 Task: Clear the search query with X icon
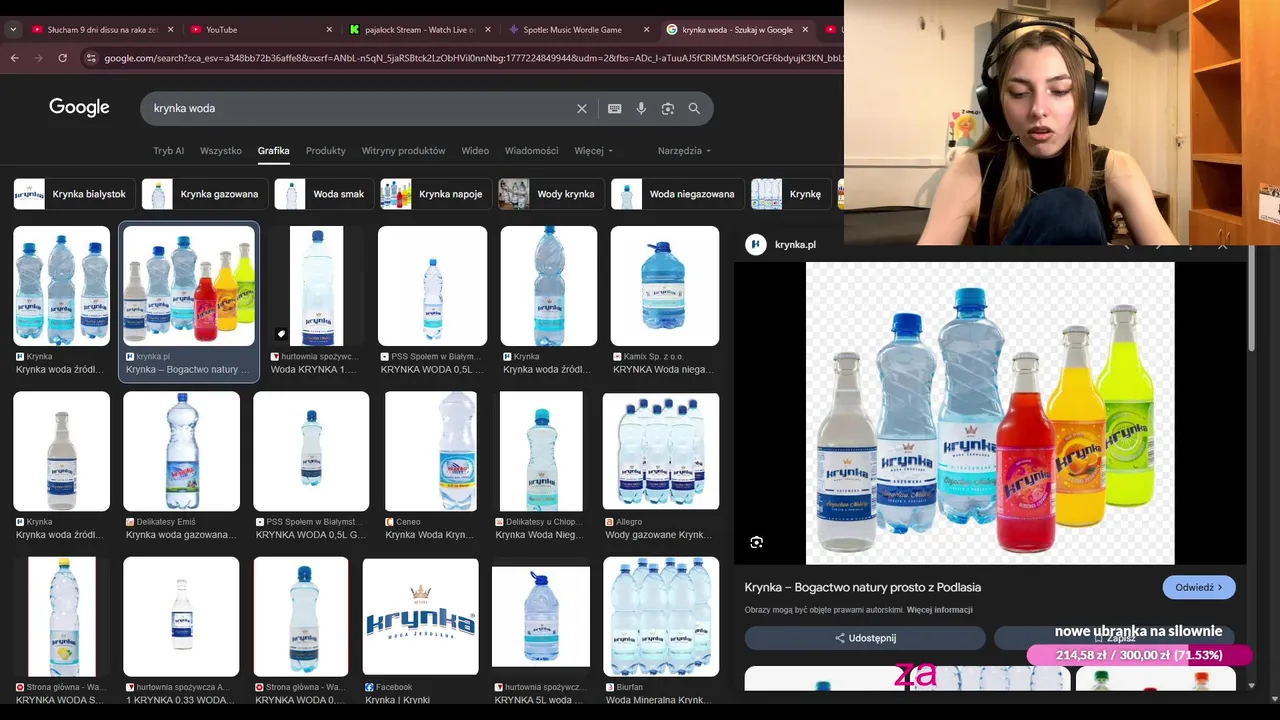(582, 108)
